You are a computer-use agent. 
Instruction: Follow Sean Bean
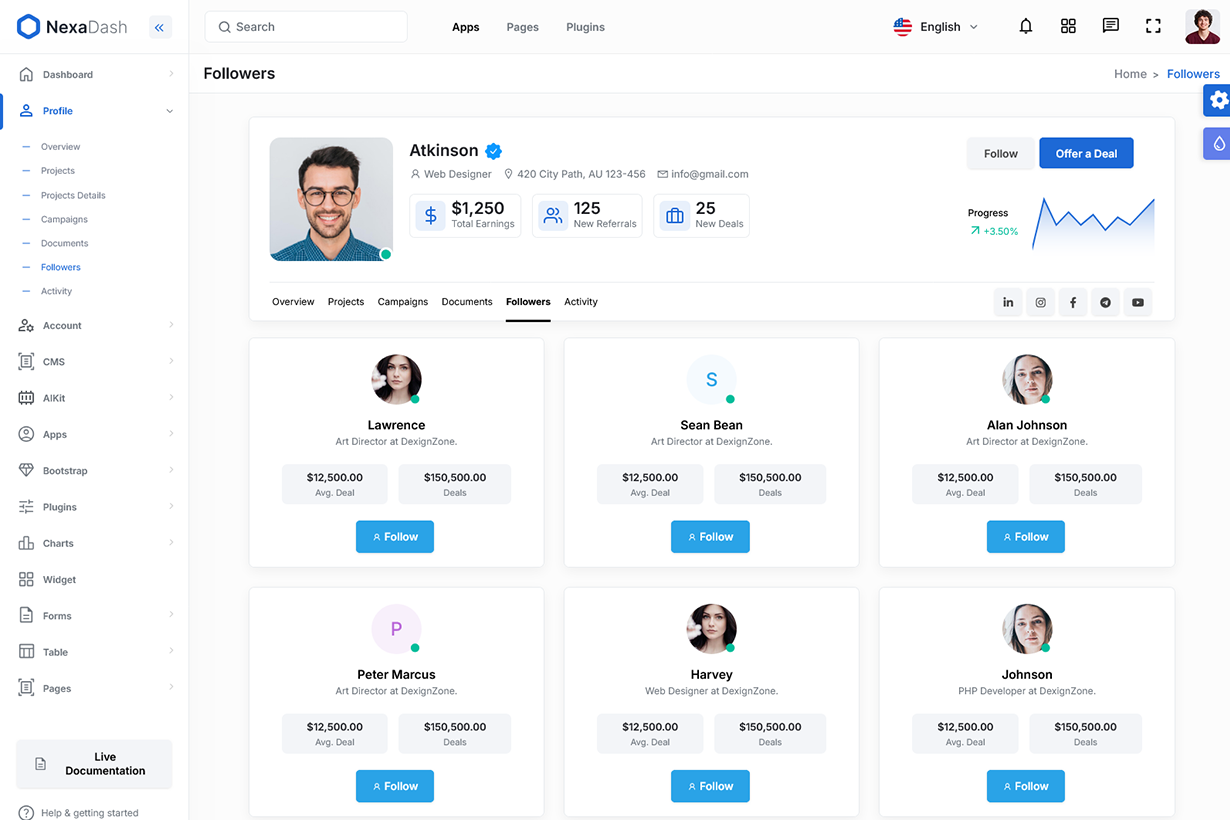710,537
